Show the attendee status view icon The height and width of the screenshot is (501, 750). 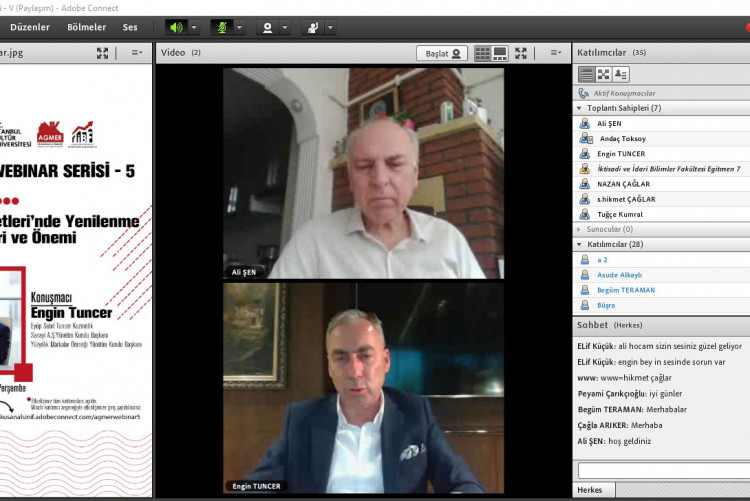point(621,74)
